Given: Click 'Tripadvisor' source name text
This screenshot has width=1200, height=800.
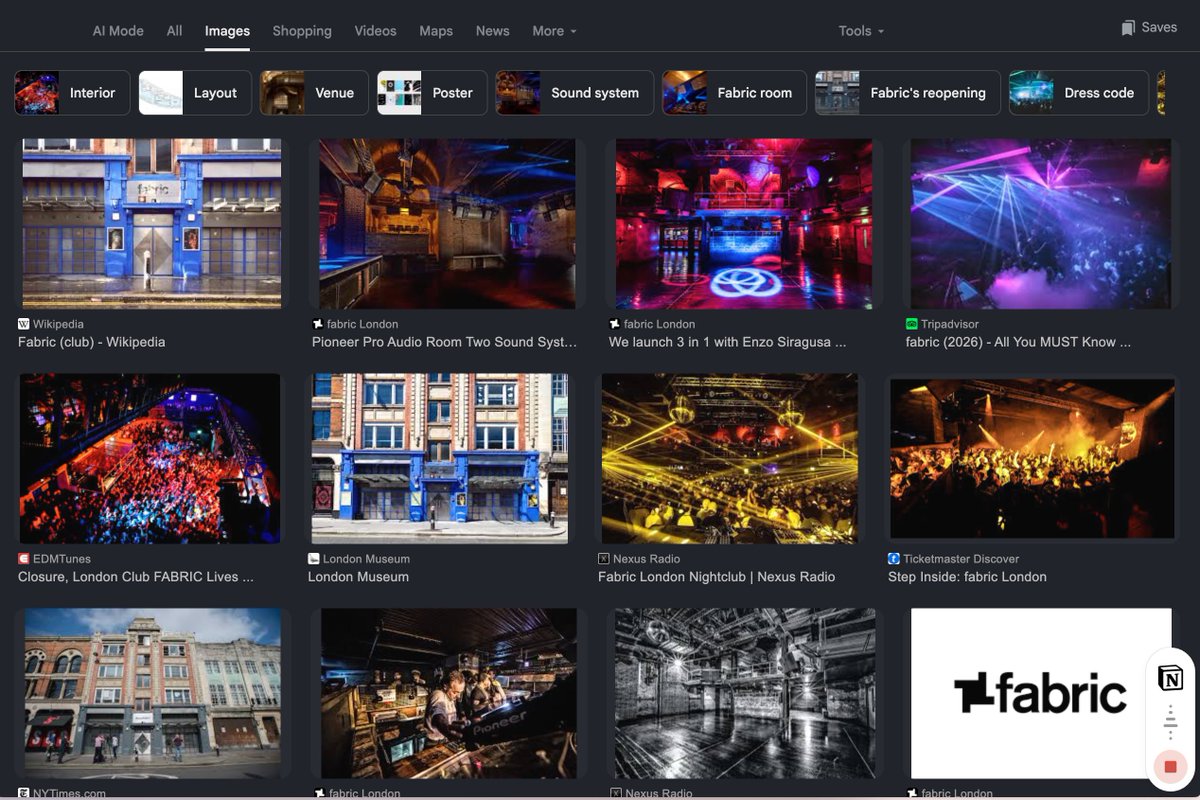Looking at the screenshot, I should pyautogui.click(x=951, y=324).
